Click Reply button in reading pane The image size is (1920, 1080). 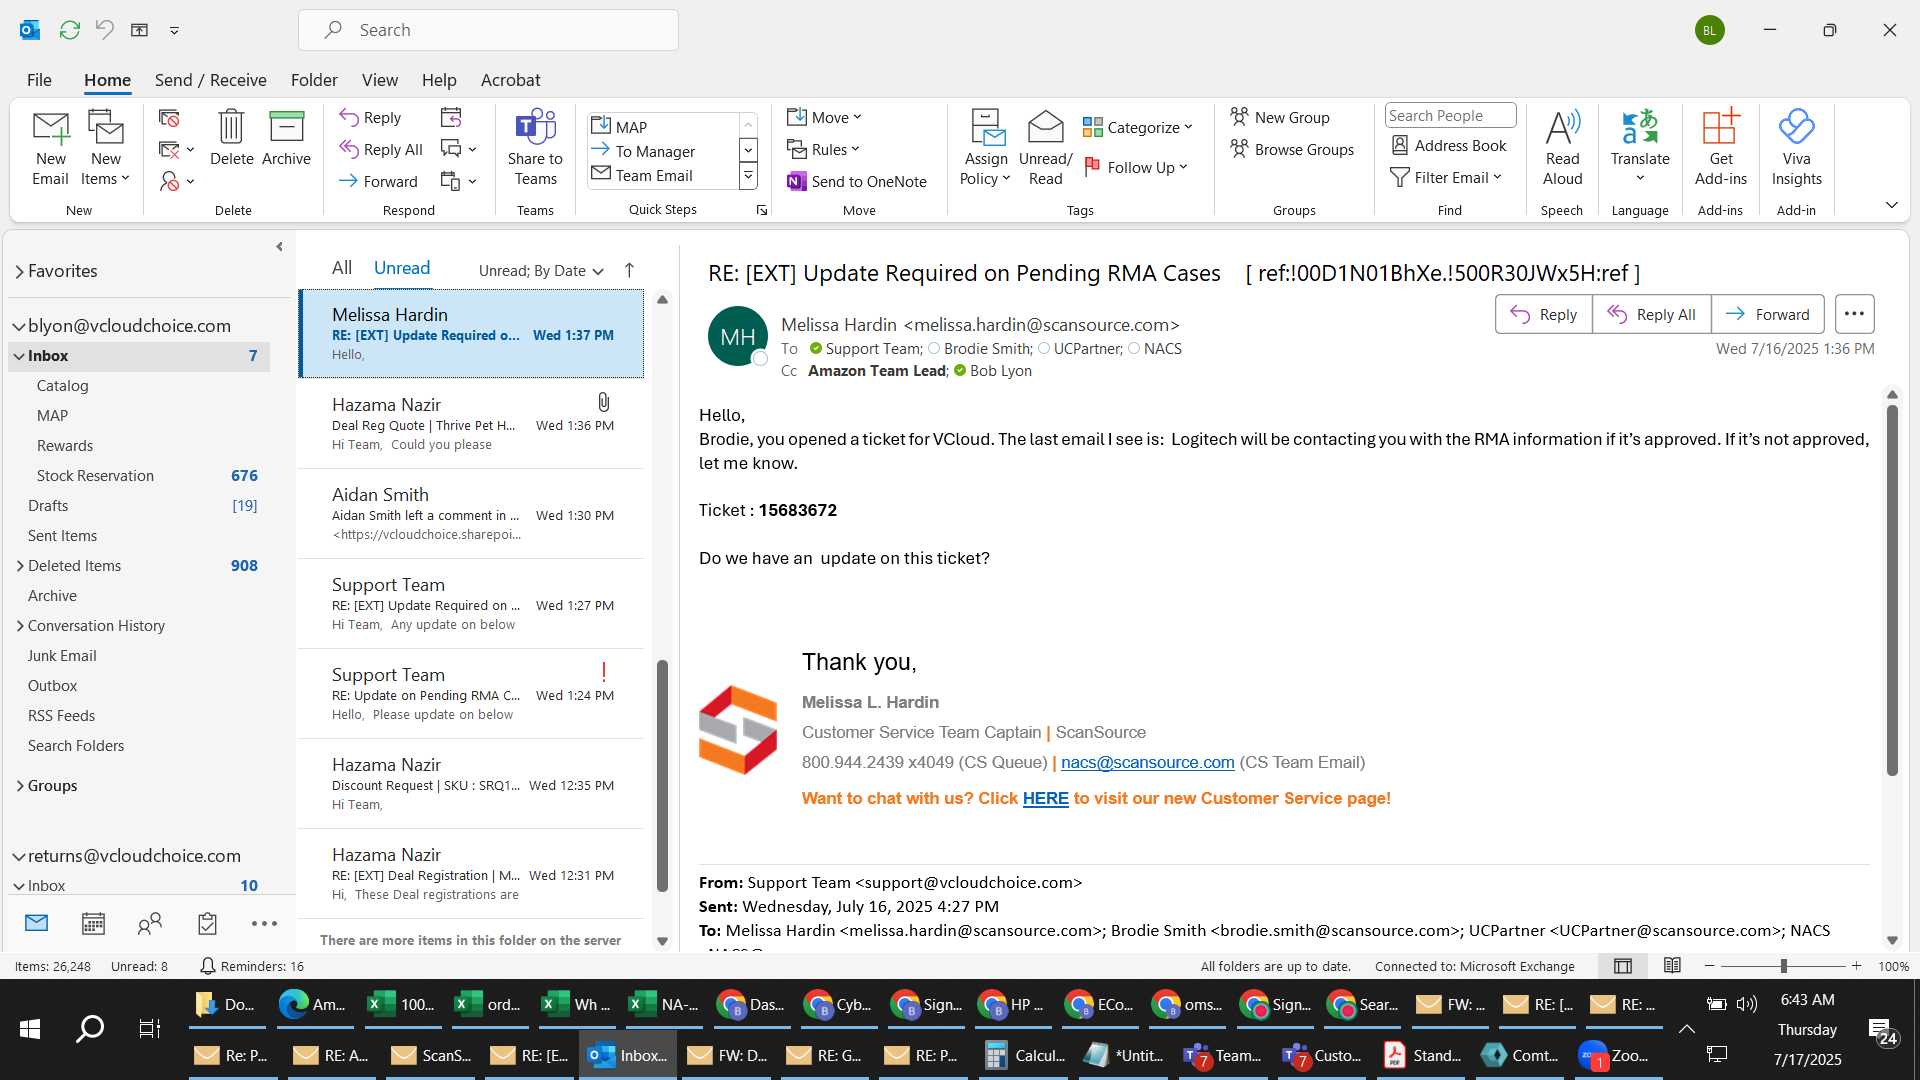coord(1543,314)
